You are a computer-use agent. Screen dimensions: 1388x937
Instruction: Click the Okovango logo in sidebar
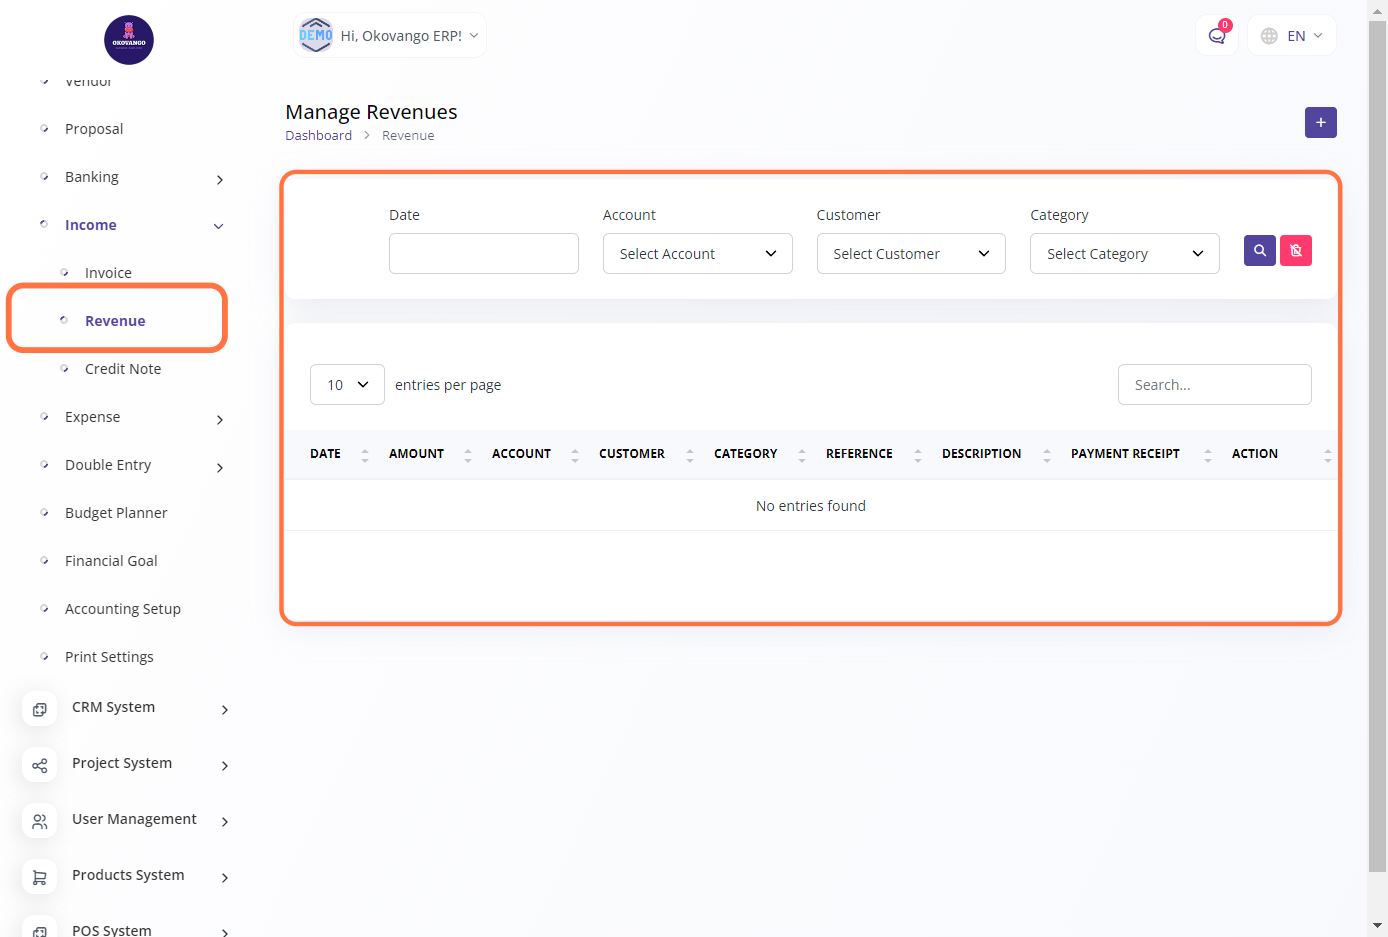point(129,40)
